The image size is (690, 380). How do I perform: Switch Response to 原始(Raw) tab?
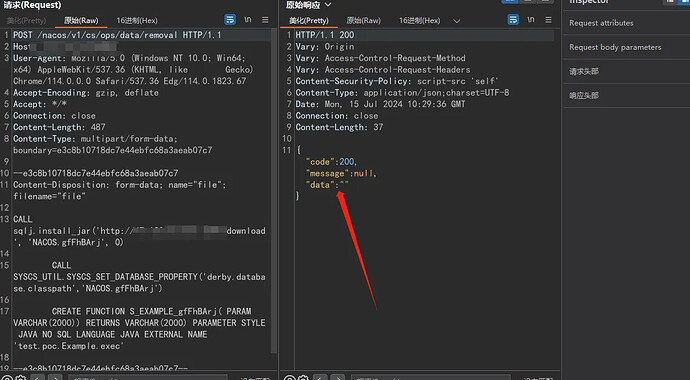[x=363, y=21]
